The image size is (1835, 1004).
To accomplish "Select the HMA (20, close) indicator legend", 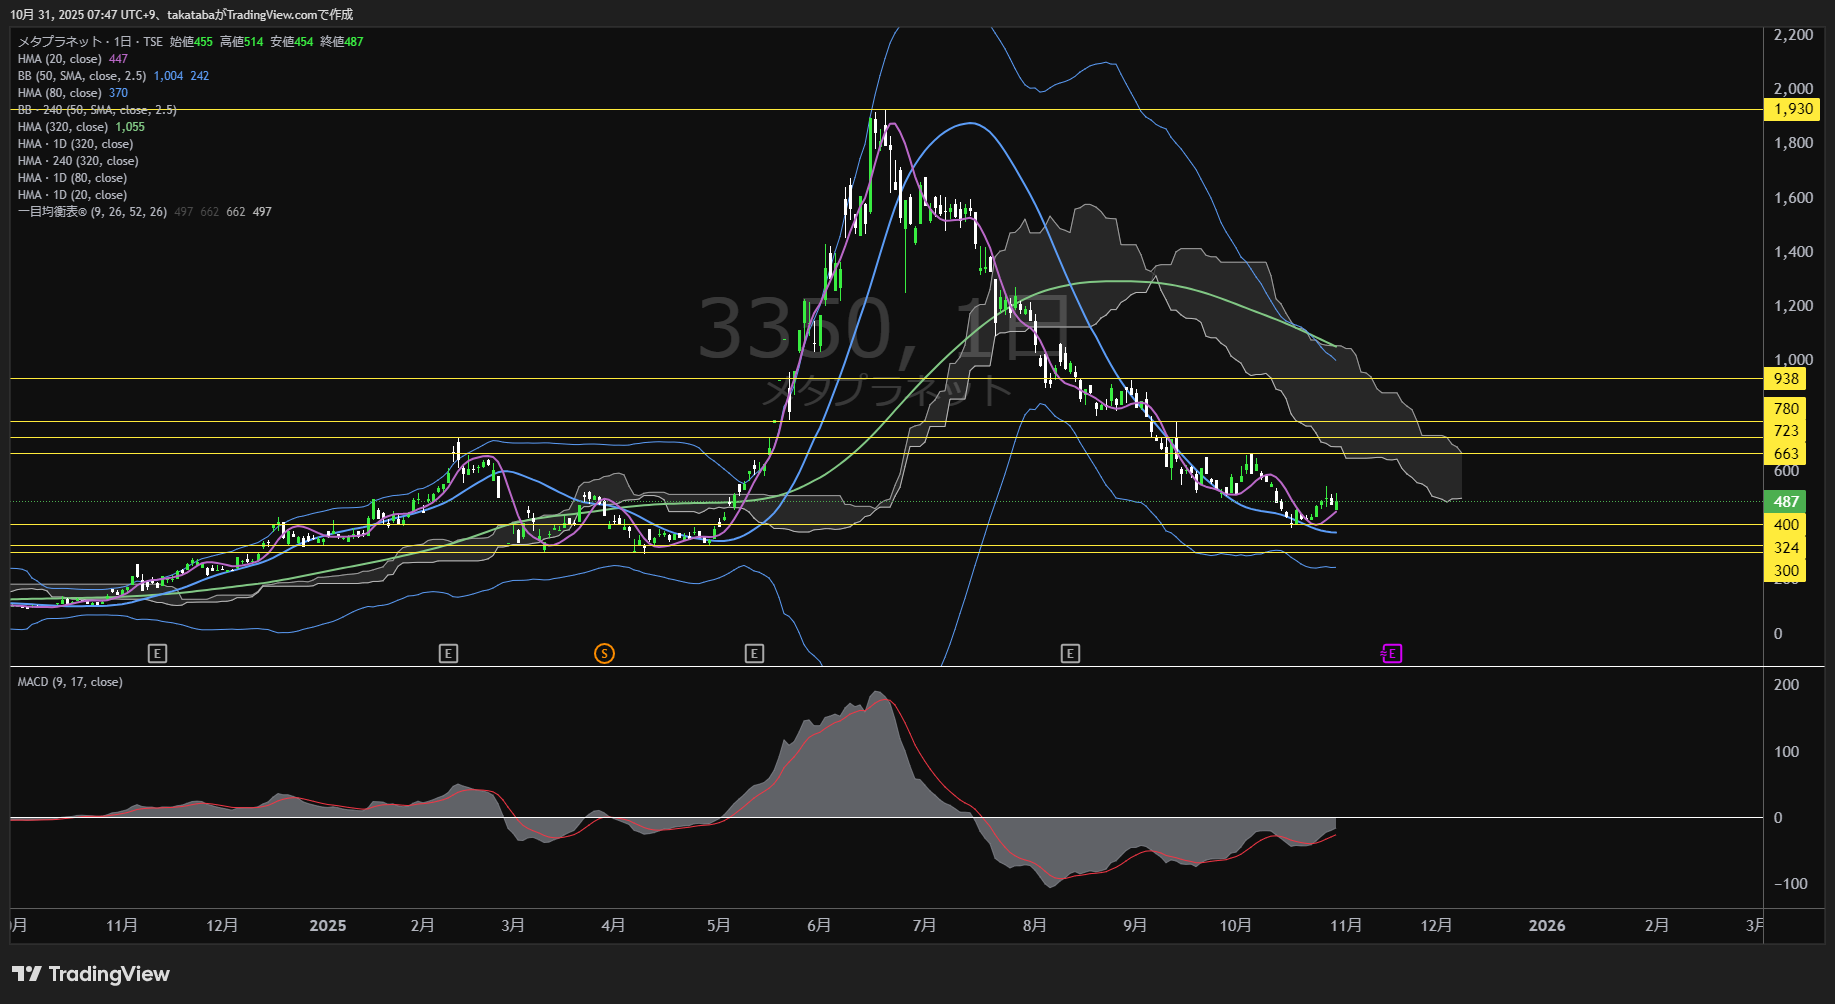I will (60, 59).
